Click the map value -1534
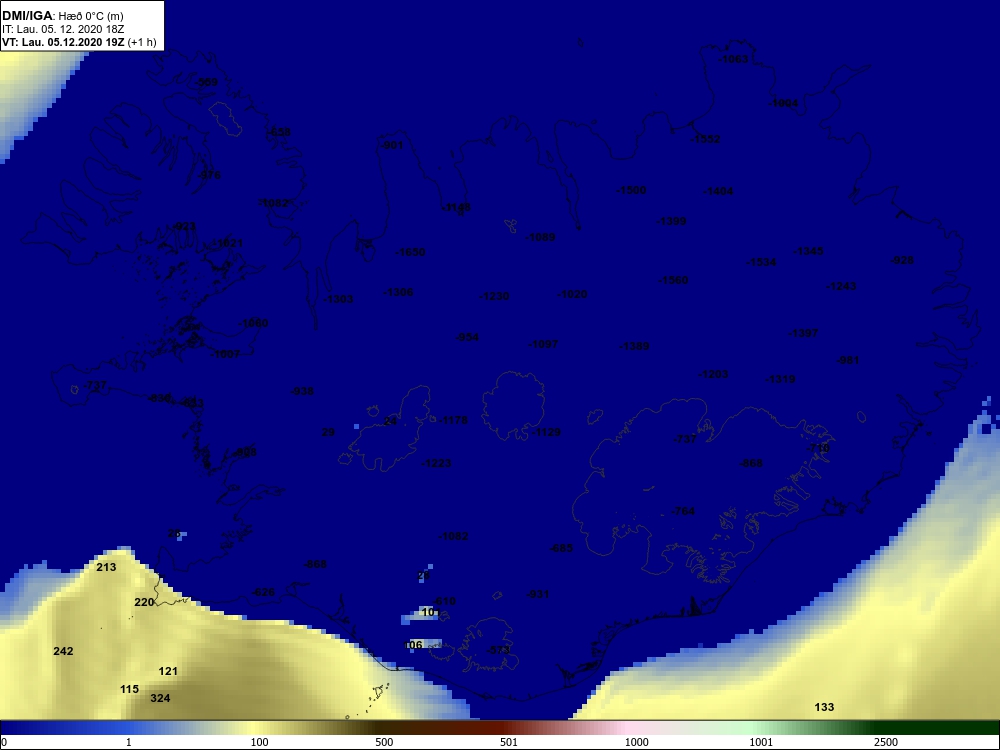 coord(761,261)
